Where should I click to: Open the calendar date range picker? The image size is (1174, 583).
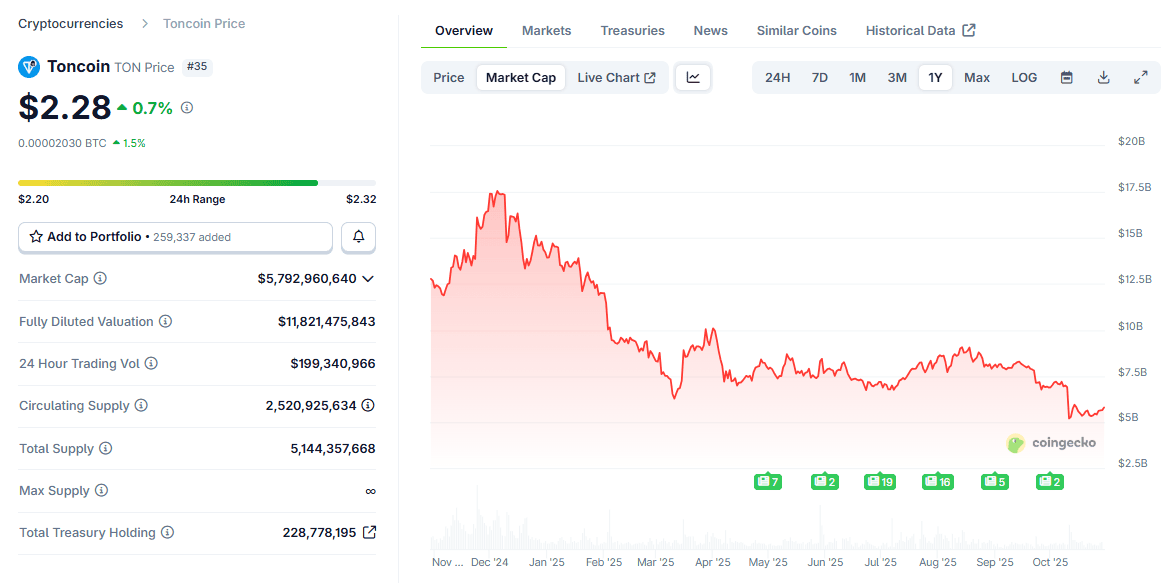click(x=1066, y=77)
